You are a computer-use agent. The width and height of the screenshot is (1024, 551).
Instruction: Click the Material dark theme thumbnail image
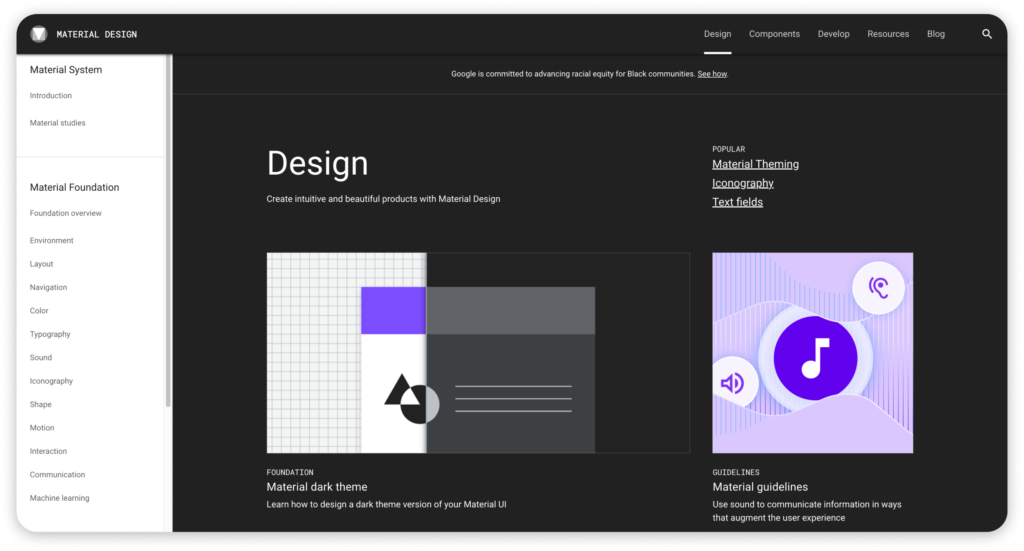coord(478,353)
